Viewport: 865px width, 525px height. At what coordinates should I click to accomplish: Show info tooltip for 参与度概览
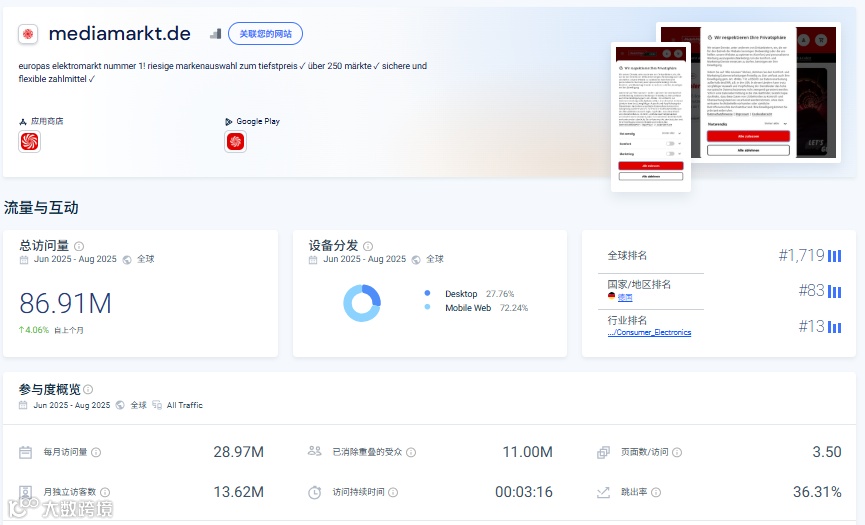tap(88, 389)
